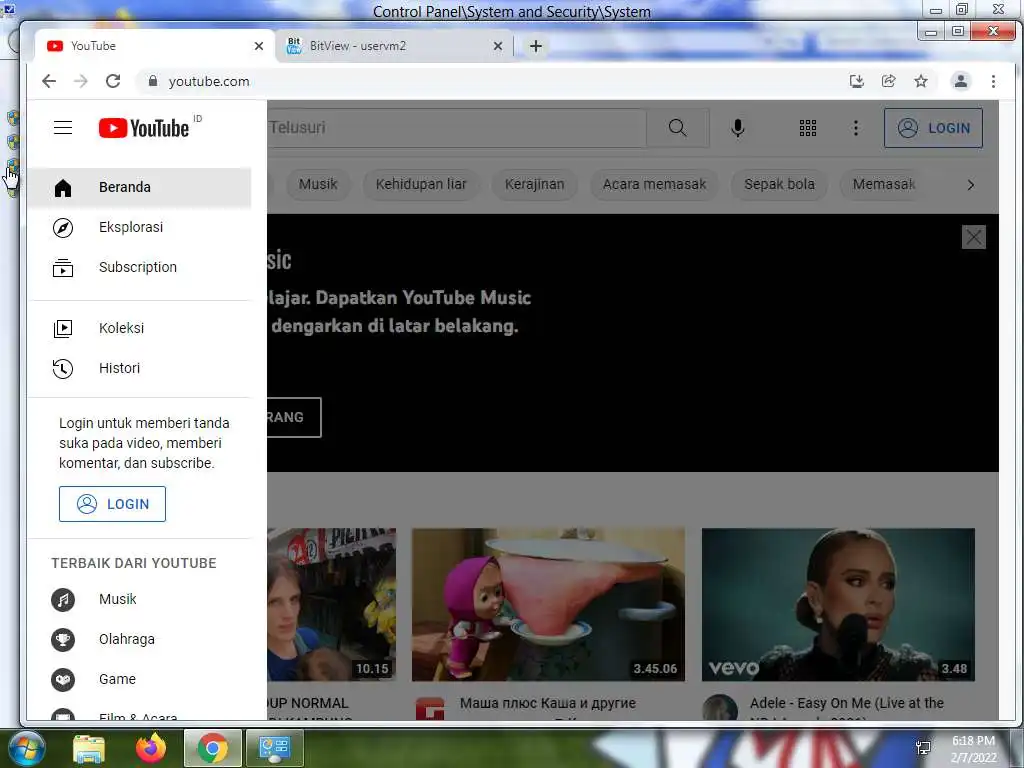Close the BitView tab
The height and width of the screenshot is (768, 1024).
[498, 46]
